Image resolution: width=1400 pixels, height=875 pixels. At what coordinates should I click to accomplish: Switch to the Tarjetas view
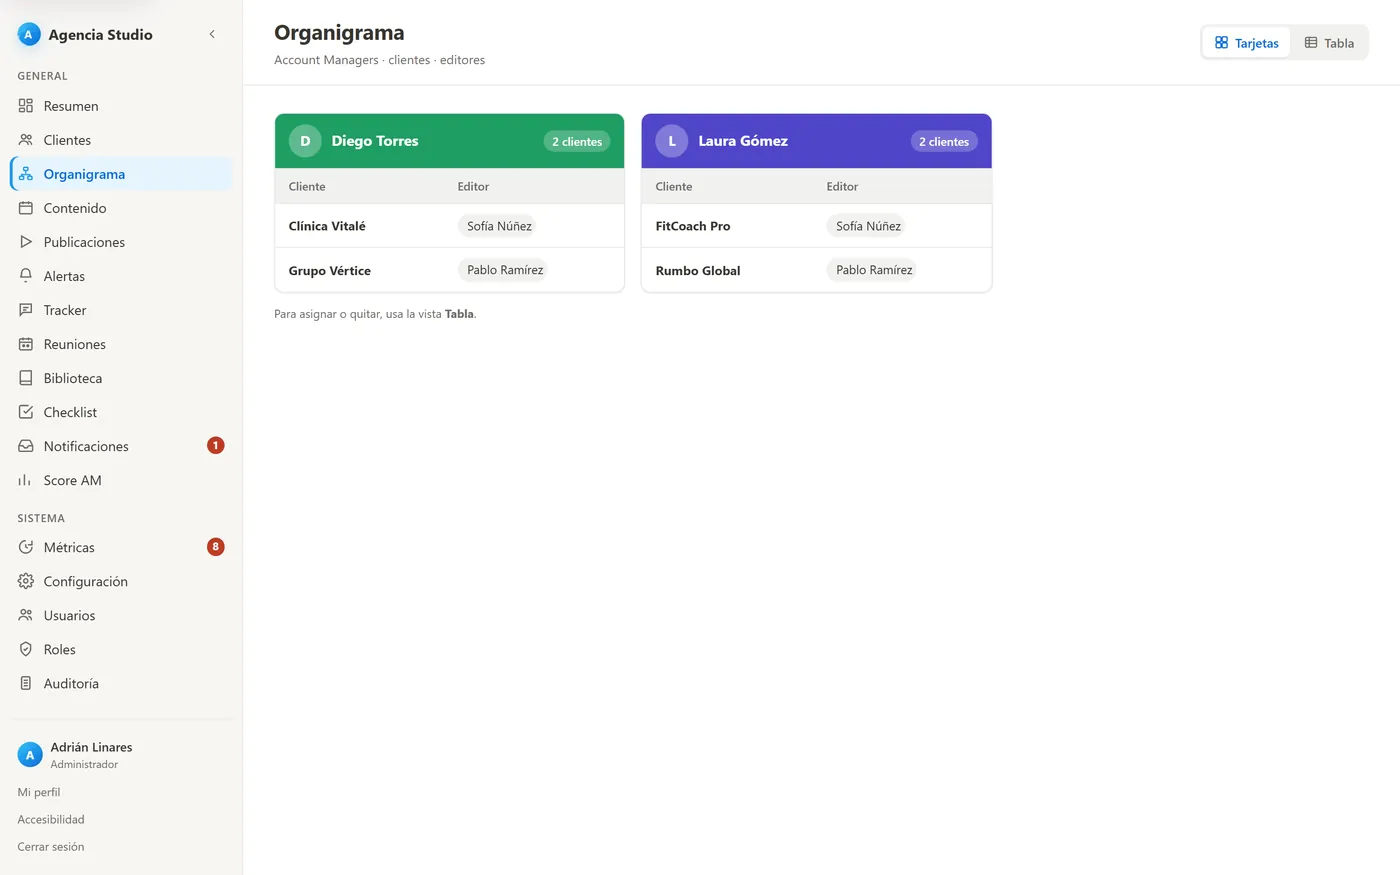pos(1247,43)
